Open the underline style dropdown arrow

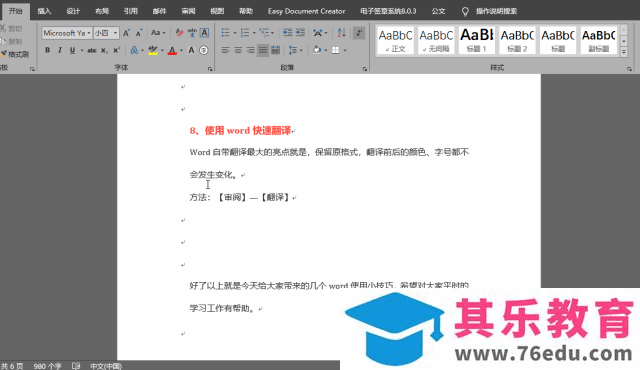pos(82,50)
